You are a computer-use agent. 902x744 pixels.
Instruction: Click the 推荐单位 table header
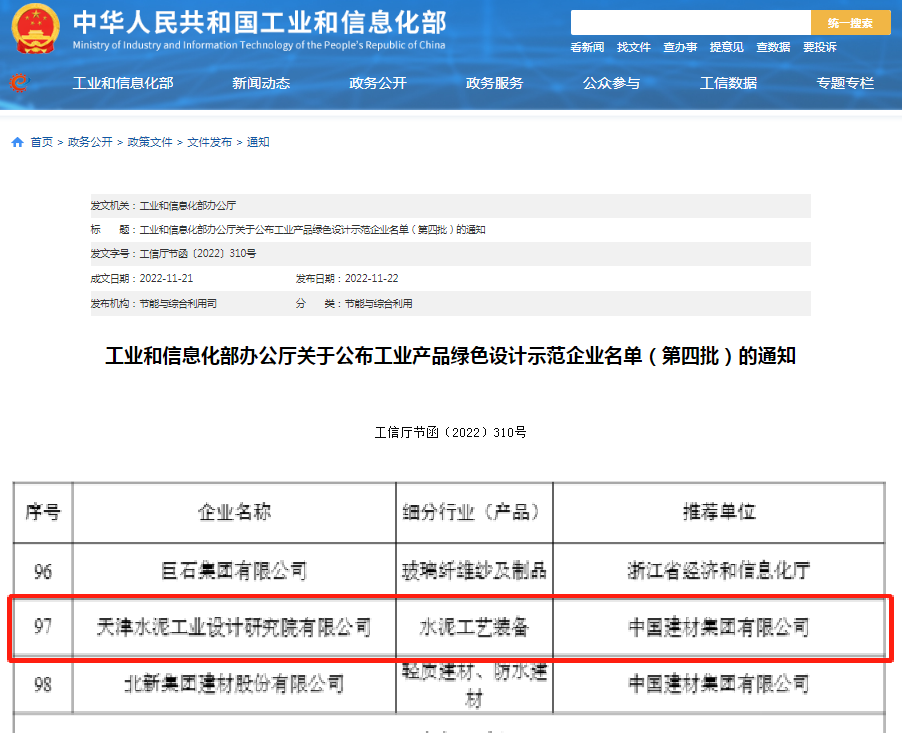click(x=719, y=512)
